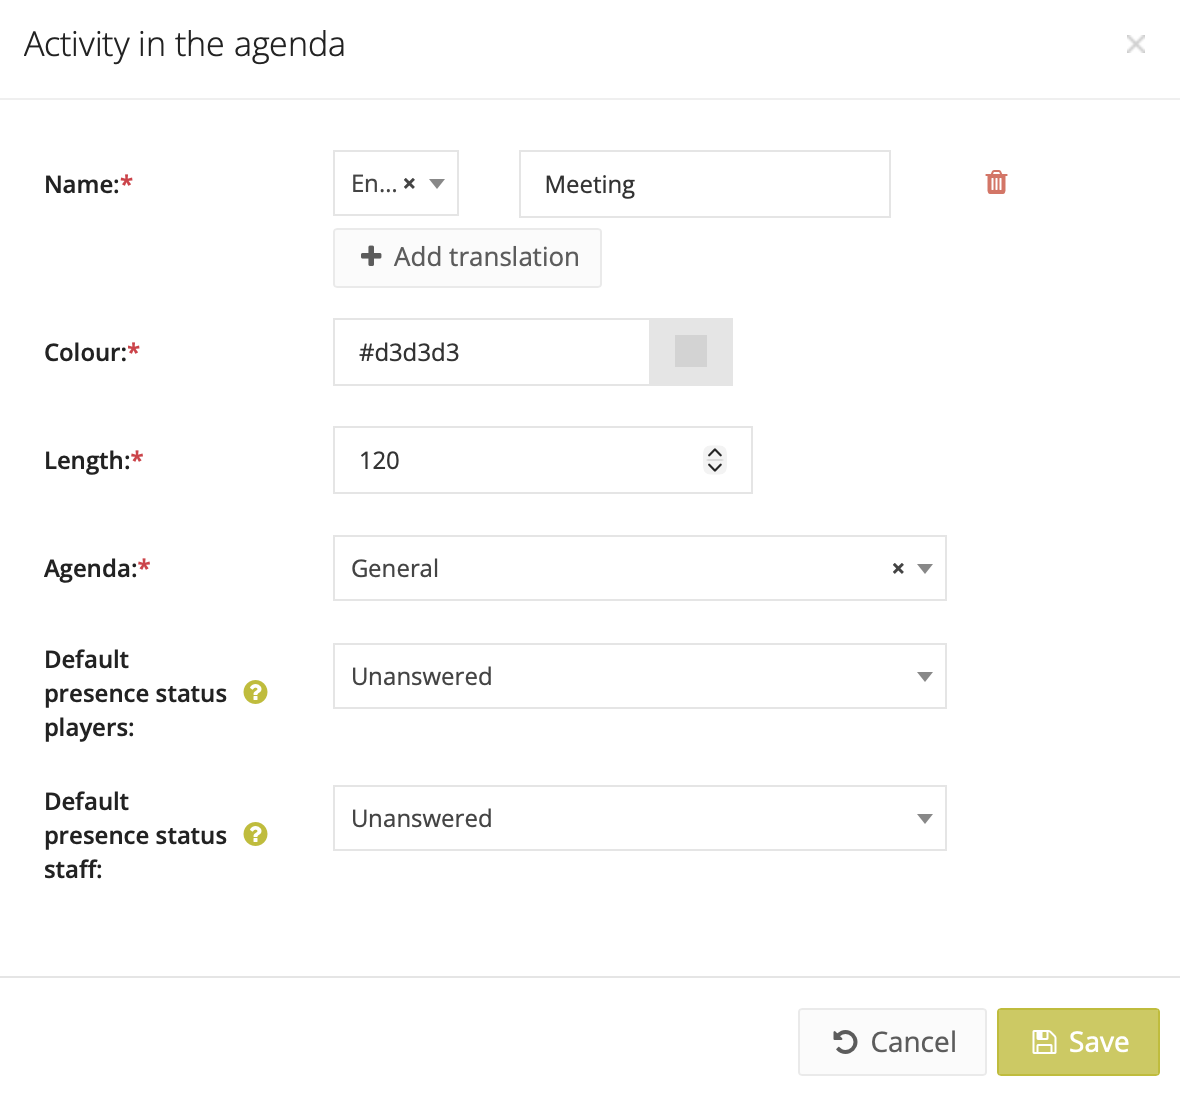Click into the Length number field
The image size is (1180, 1096).
point(520,460)
